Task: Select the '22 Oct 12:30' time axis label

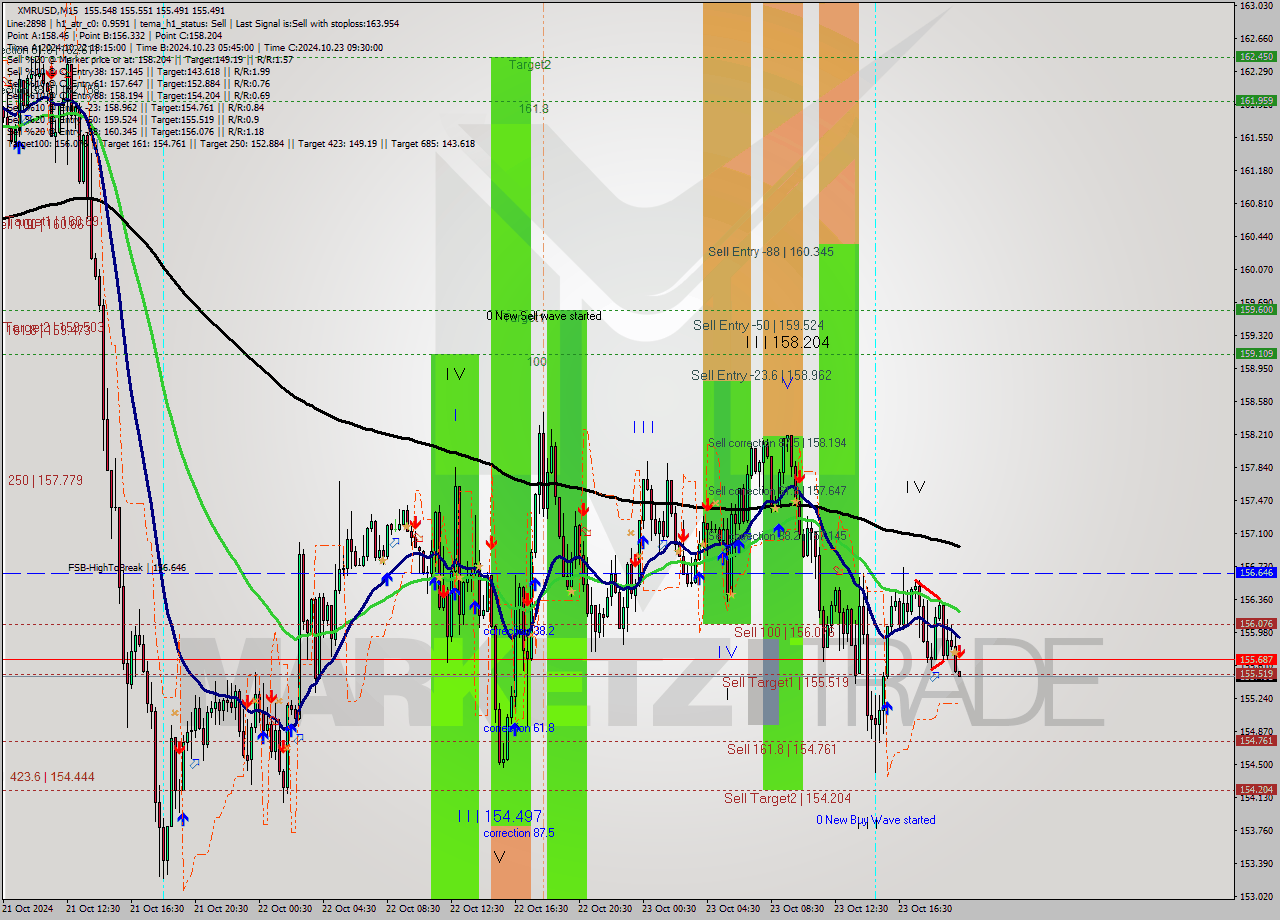Action: (x=477, y=909)
